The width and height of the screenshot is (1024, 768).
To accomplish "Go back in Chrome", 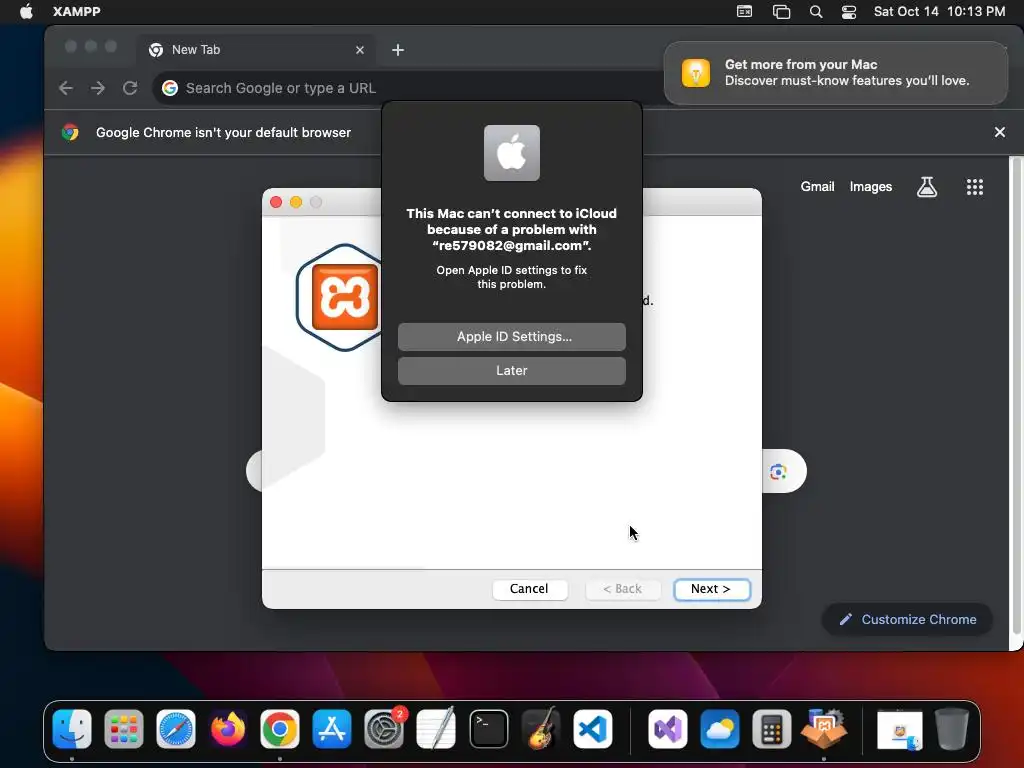I will pos(65,88).
